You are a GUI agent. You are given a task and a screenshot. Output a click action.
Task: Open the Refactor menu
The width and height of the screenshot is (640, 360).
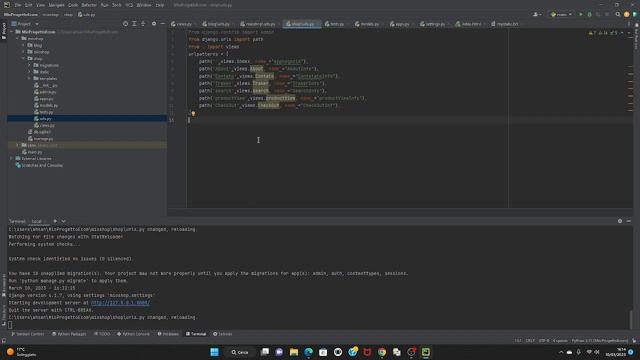tap(89, 5)
